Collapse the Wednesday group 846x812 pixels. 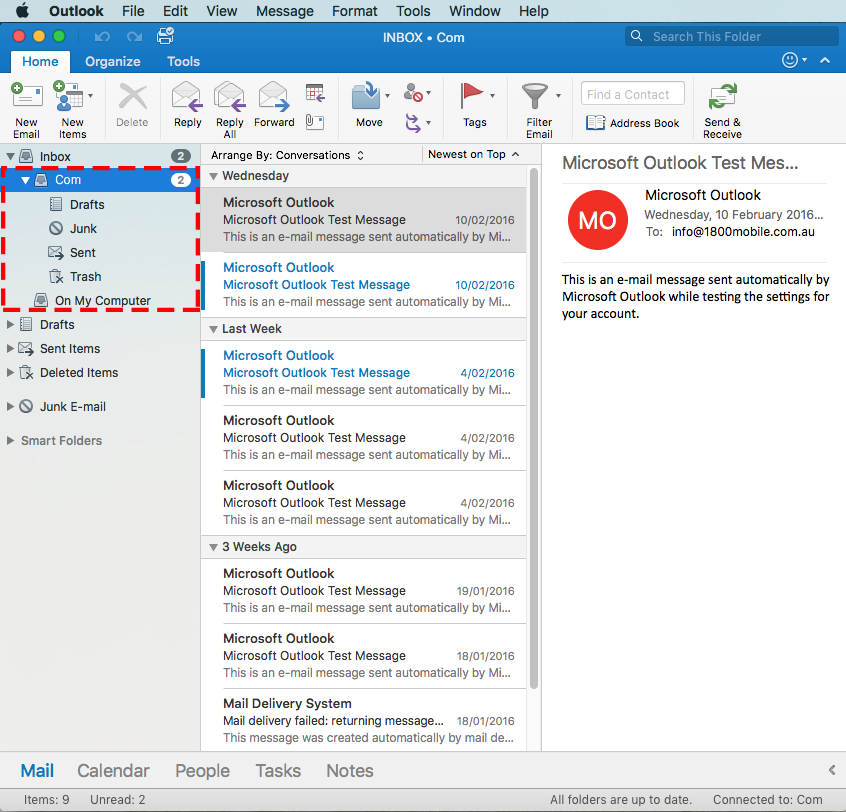tap(214, 176)
